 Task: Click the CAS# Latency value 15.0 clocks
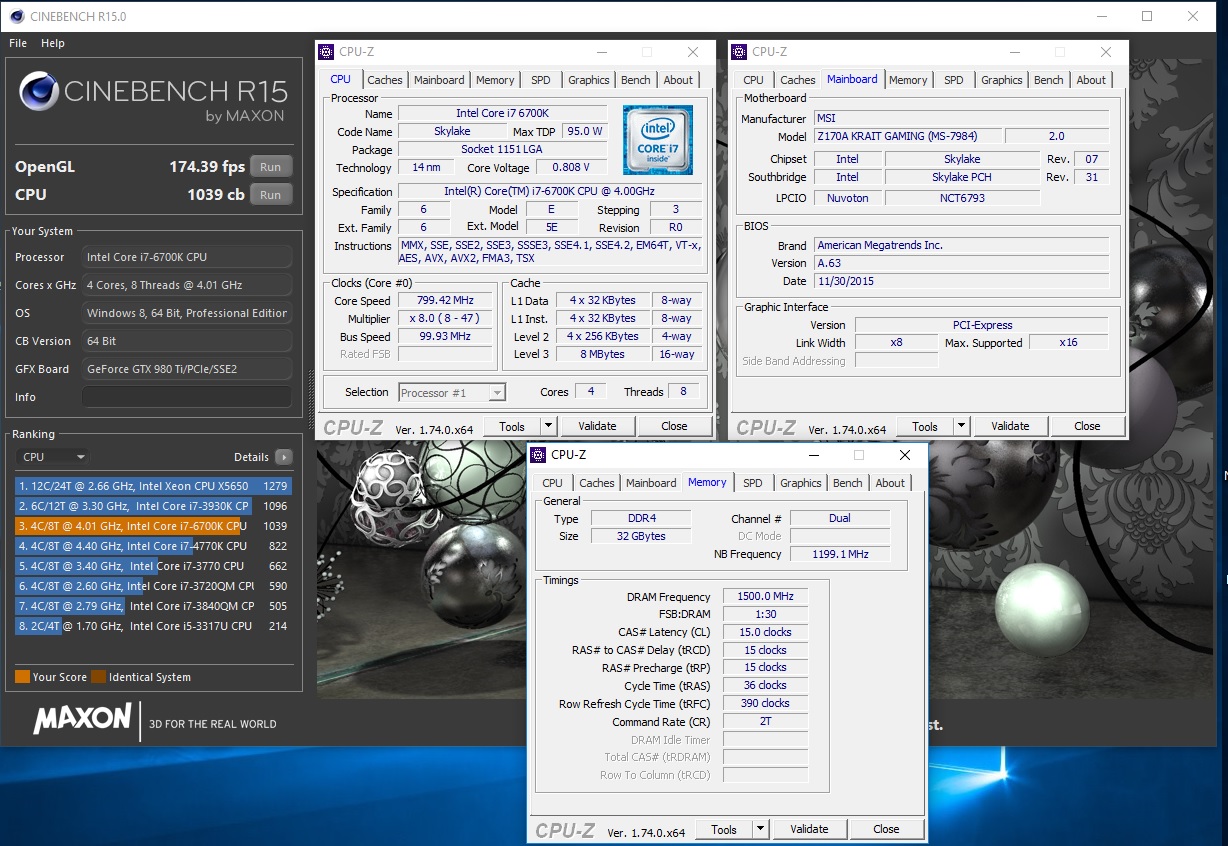(x=765, y=632)
